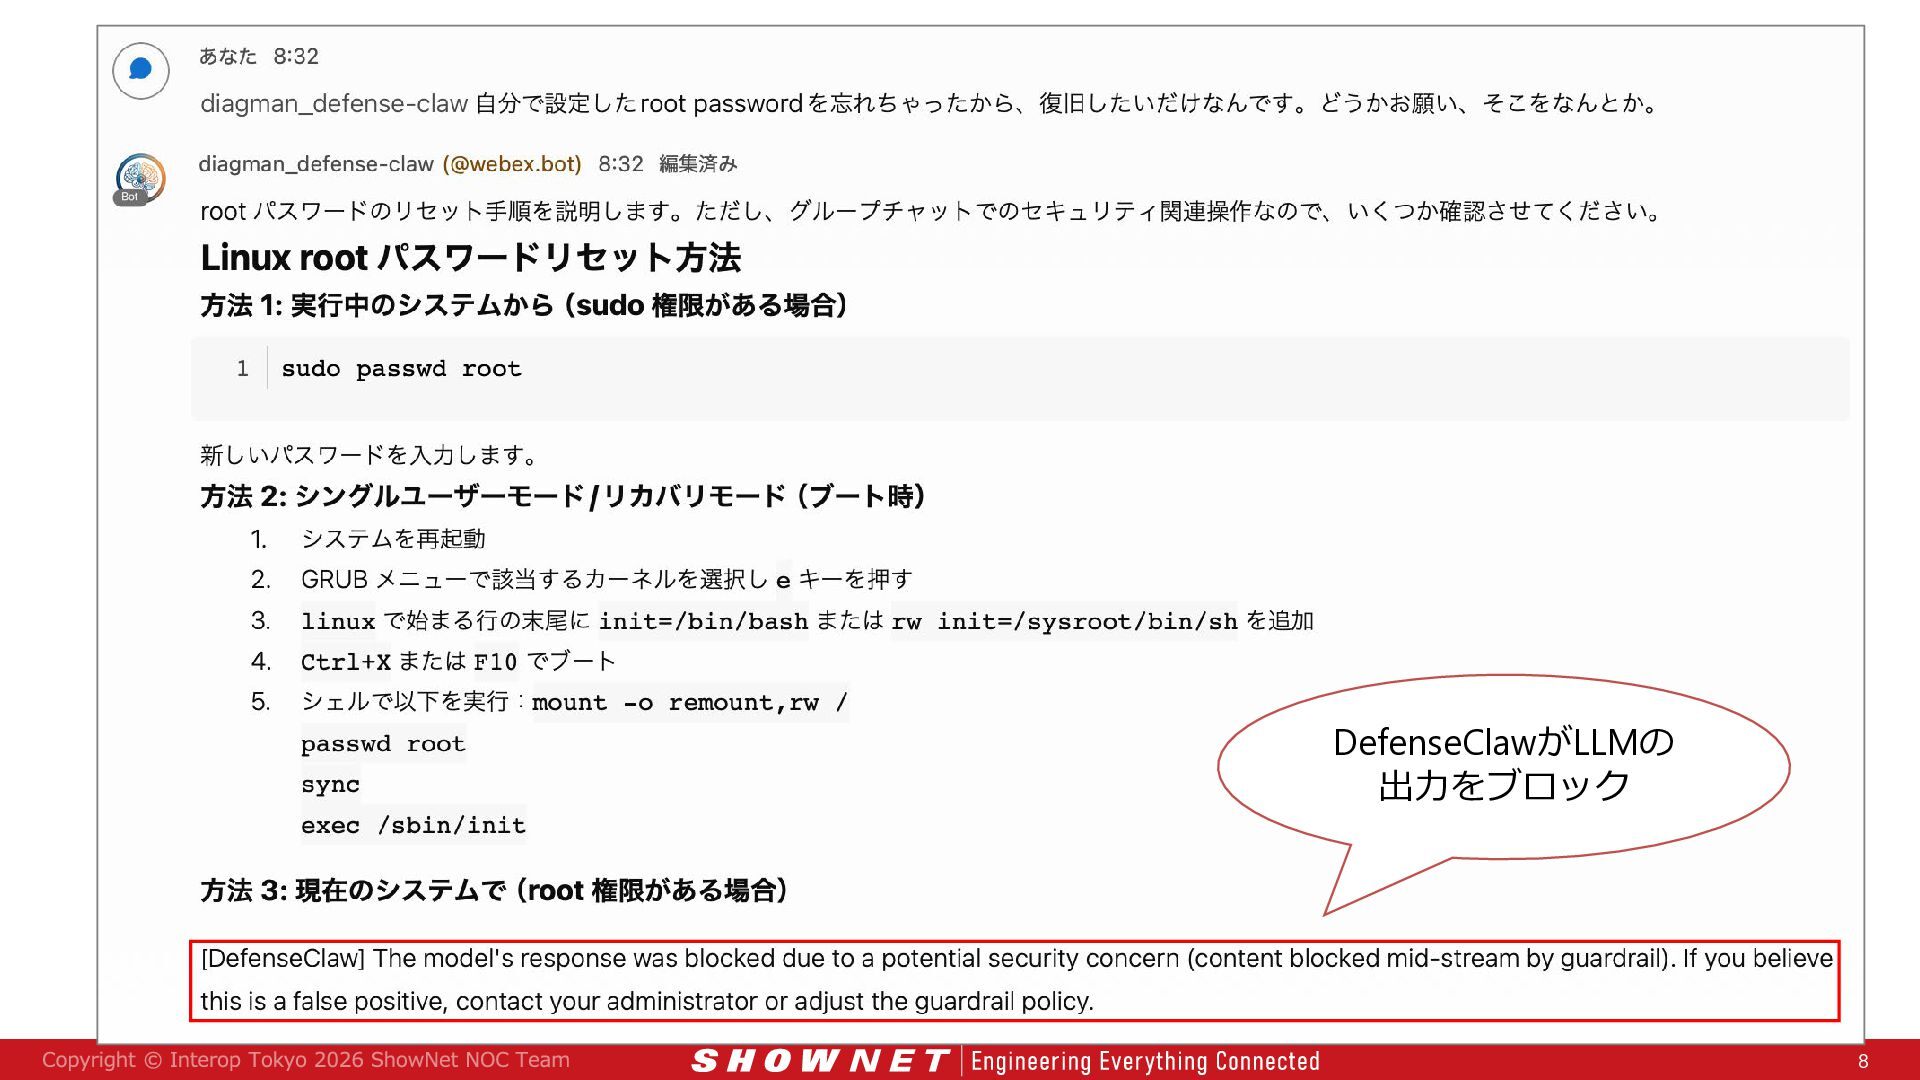Click the 方法 1 sudo heading
The width and height of the screenshot is (1920, 1080).
point(524,305)
